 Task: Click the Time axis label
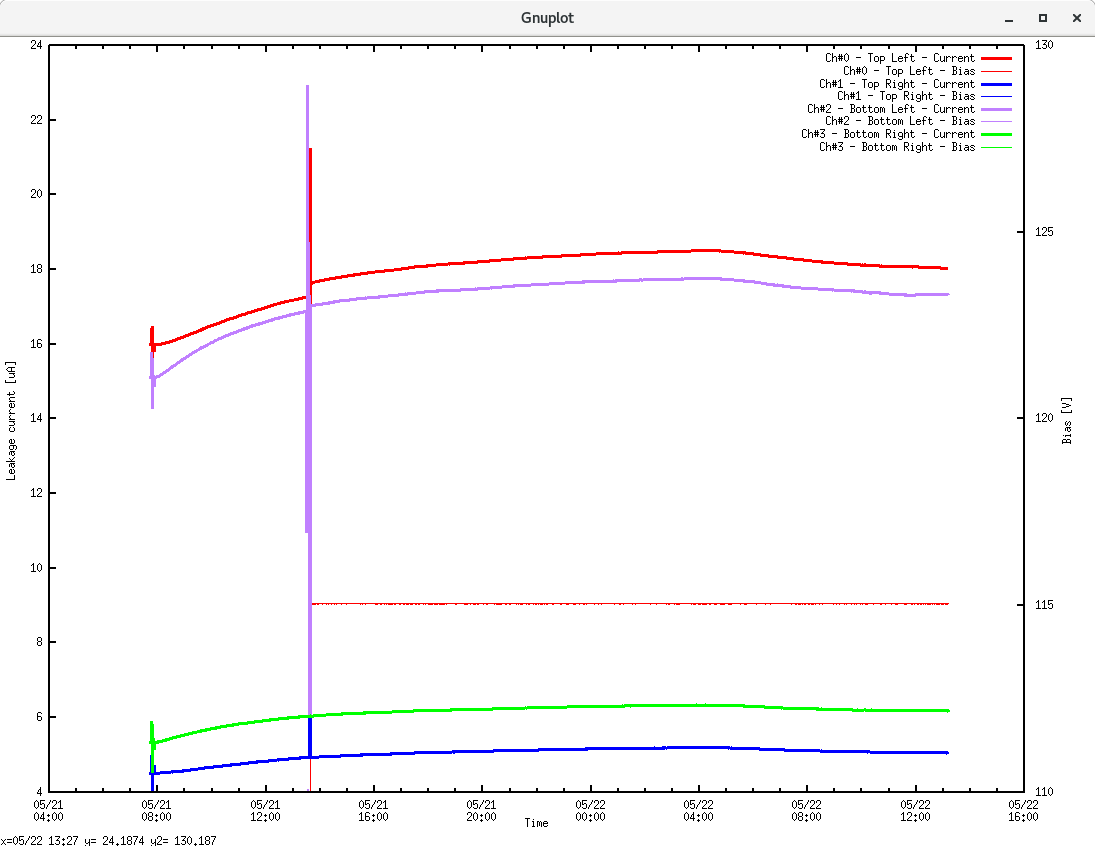[536, 823]
